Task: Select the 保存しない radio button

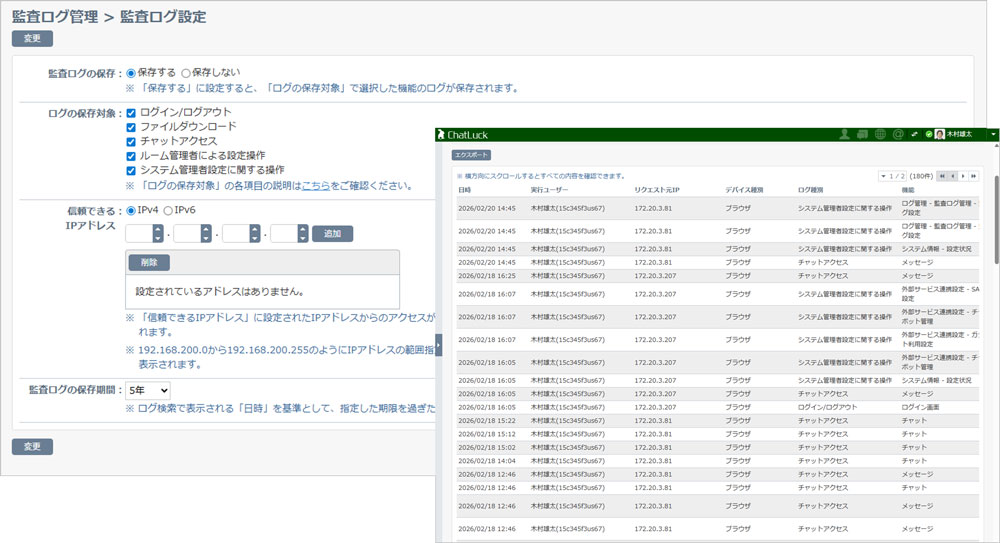Action: [x=186, y=73]
